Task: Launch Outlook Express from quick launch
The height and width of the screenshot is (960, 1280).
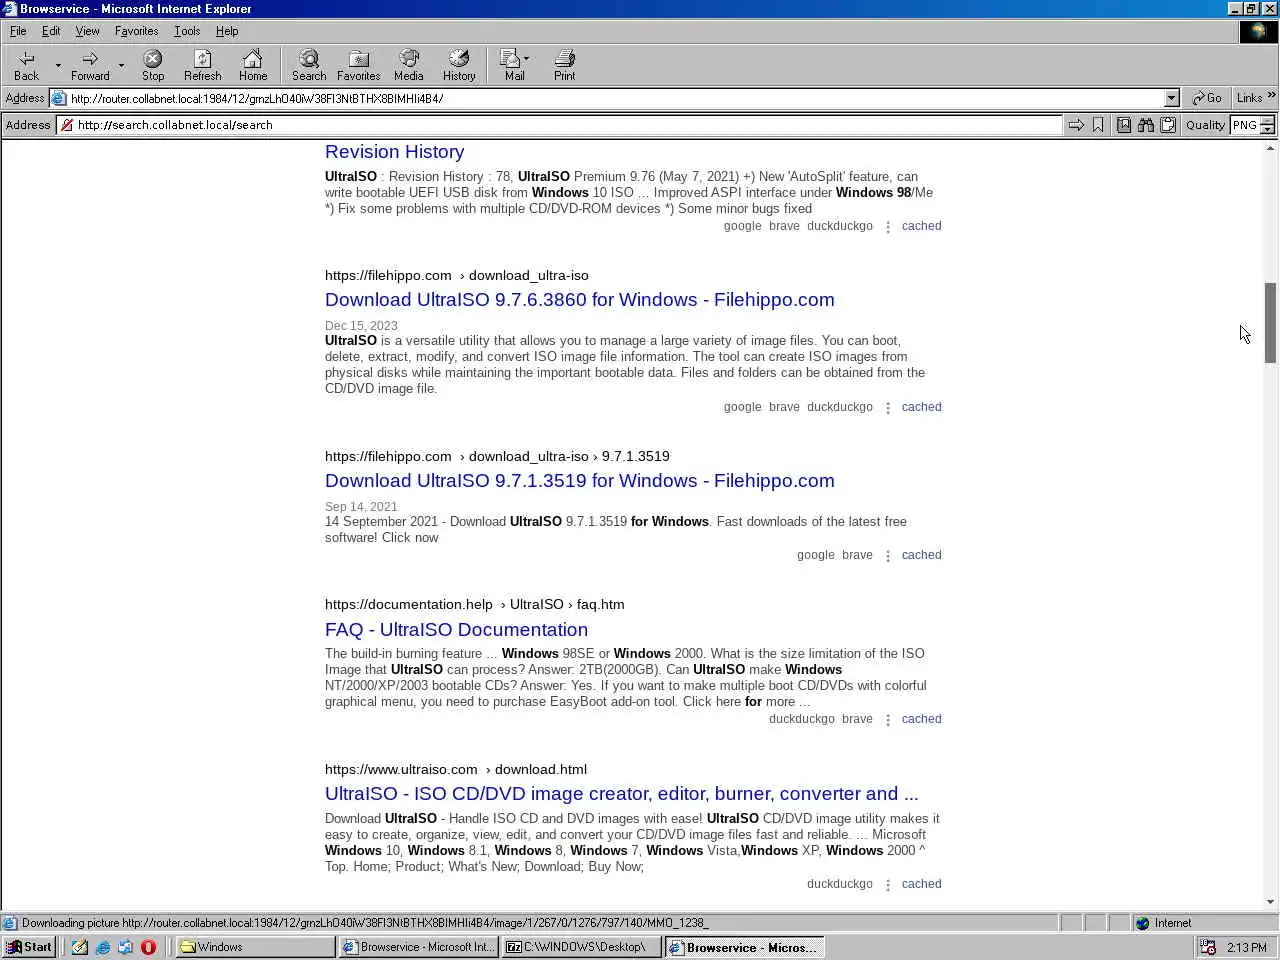Action: (125, 947)
